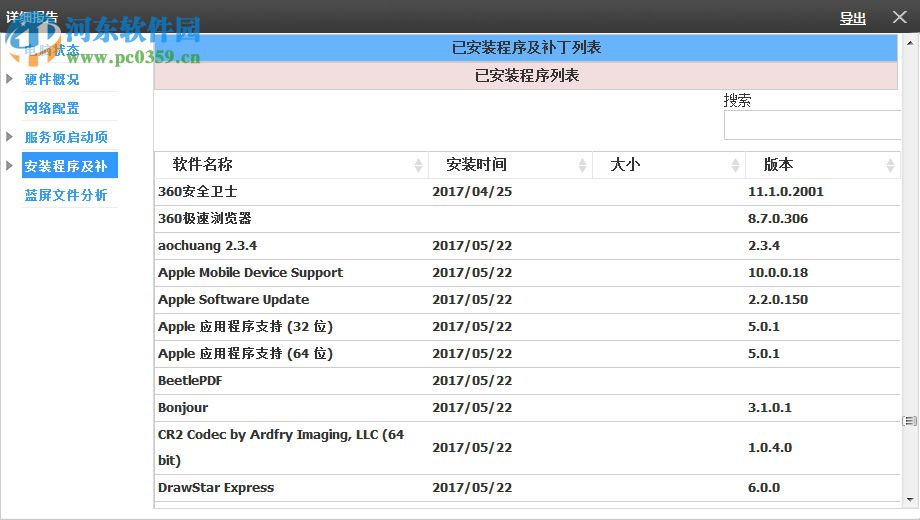Viewport: 920px width, 520px height.
Task: Click the 导出 export link
Action: pos(853,18)
